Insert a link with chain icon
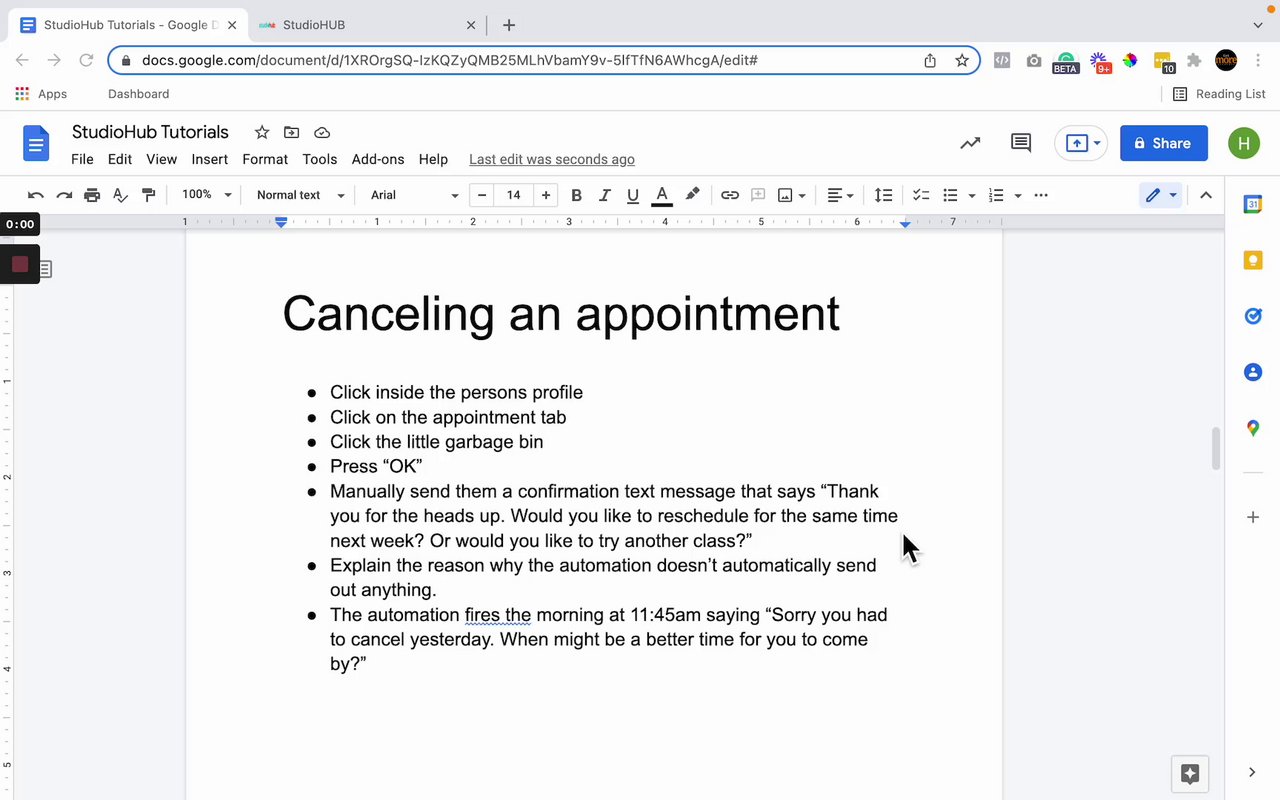Screen dimensions: 1280x800 click(x=730, y=195)
